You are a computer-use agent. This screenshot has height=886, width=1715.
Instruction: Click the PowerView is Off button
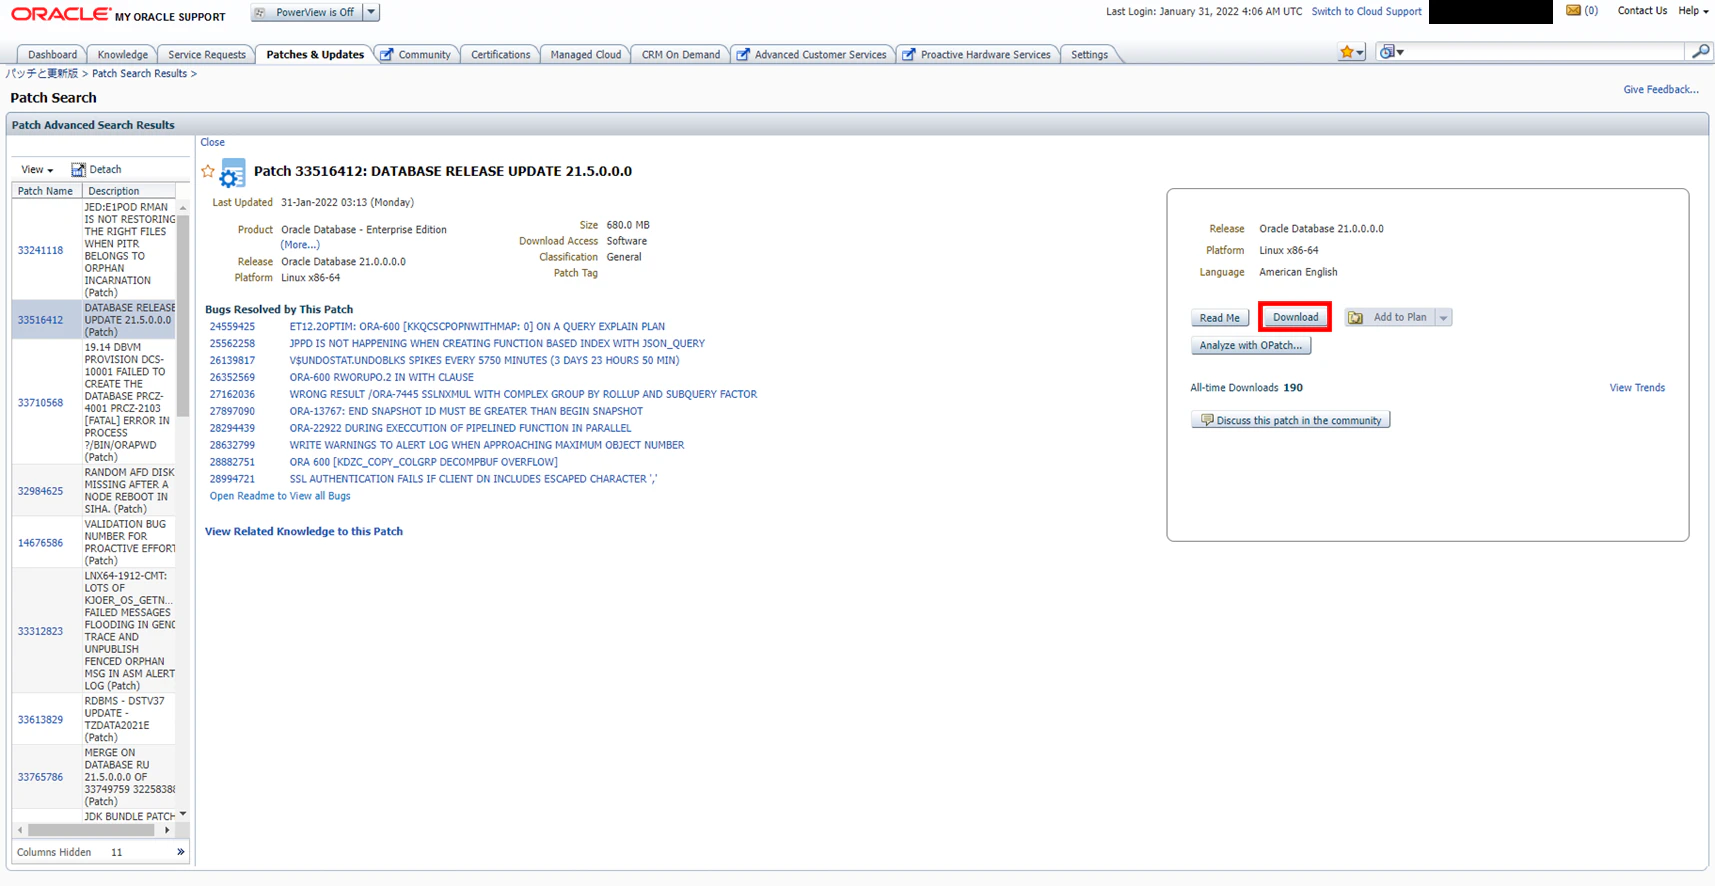tap(305, 12)
